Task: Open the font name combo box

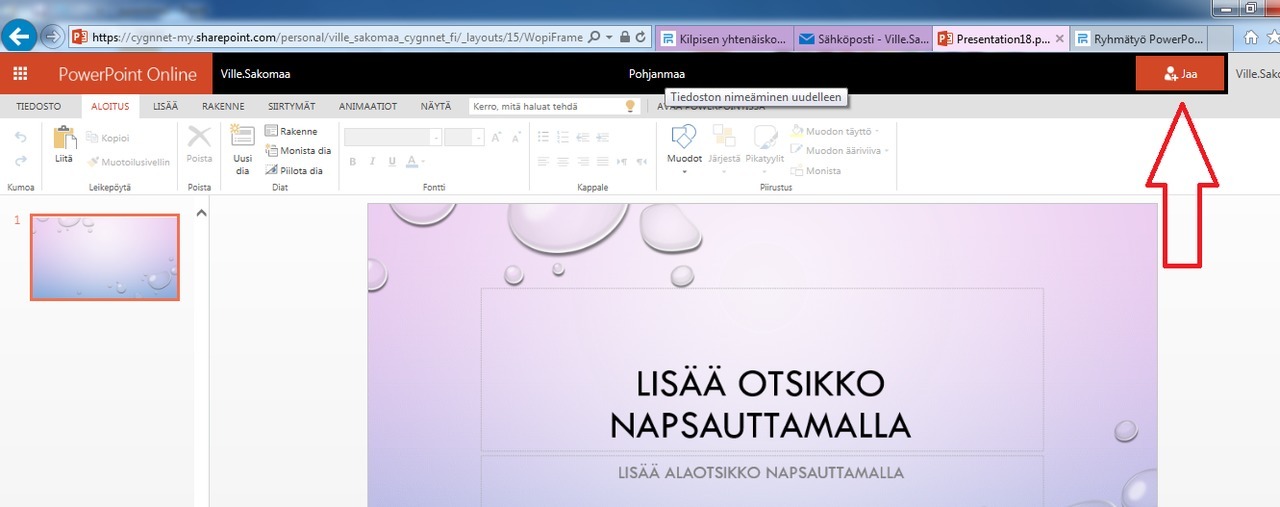Action: (x=393, y=137)
